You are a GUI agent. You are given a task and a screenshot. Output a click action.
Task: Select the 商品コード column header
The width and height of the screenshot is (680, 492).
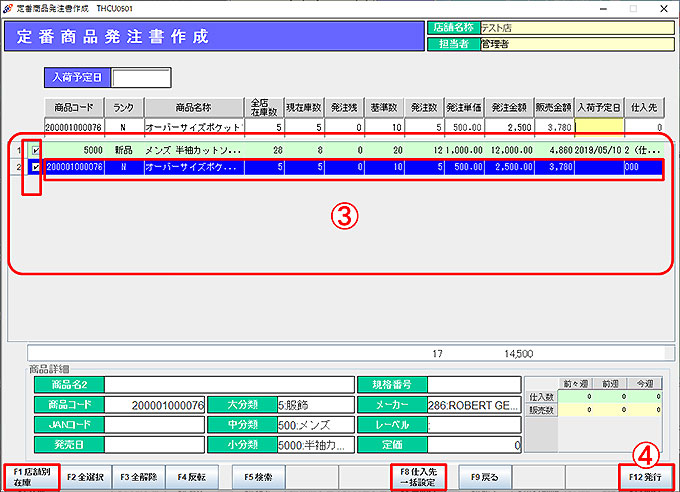coord(74,108)
